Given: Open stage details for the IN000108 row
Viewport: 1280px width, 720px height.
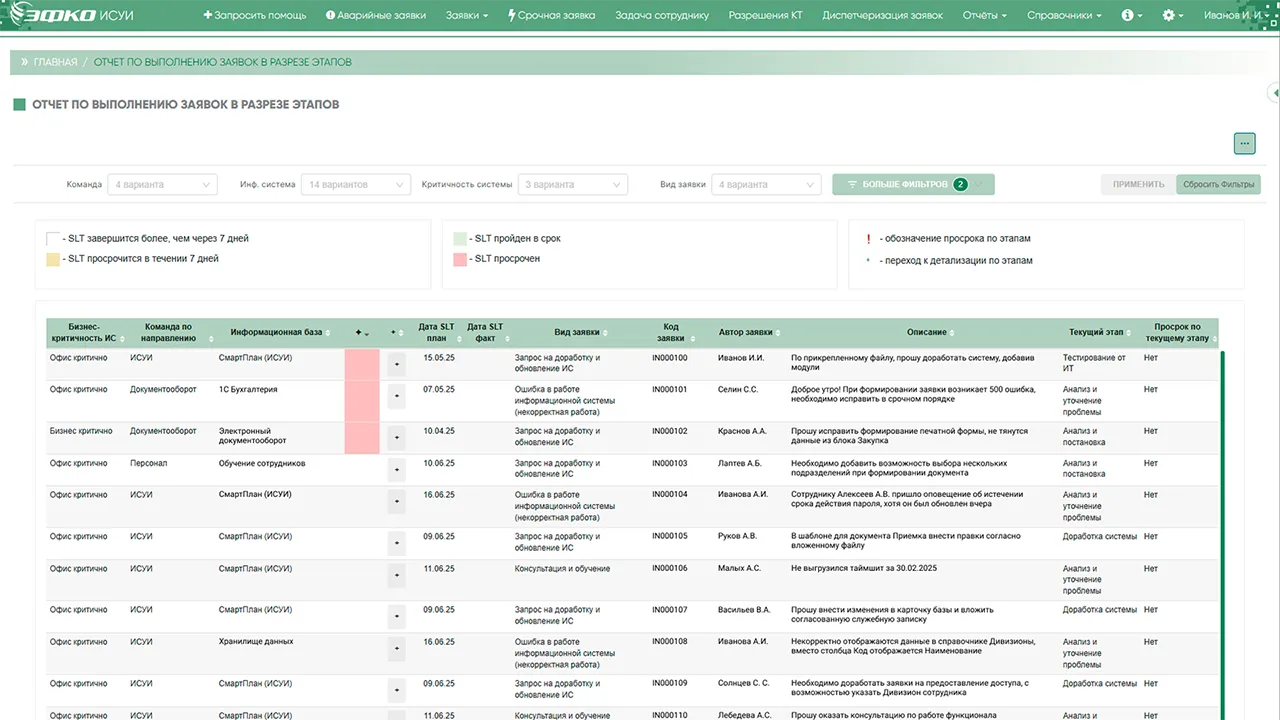Looking at the screenshot, I should pos(396,650).
